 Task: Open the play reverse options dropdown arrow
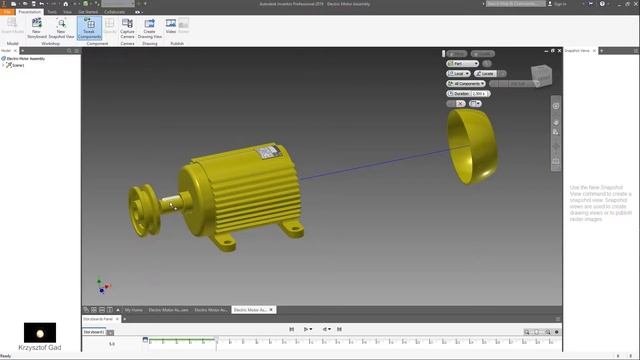(x=329, y=329)
